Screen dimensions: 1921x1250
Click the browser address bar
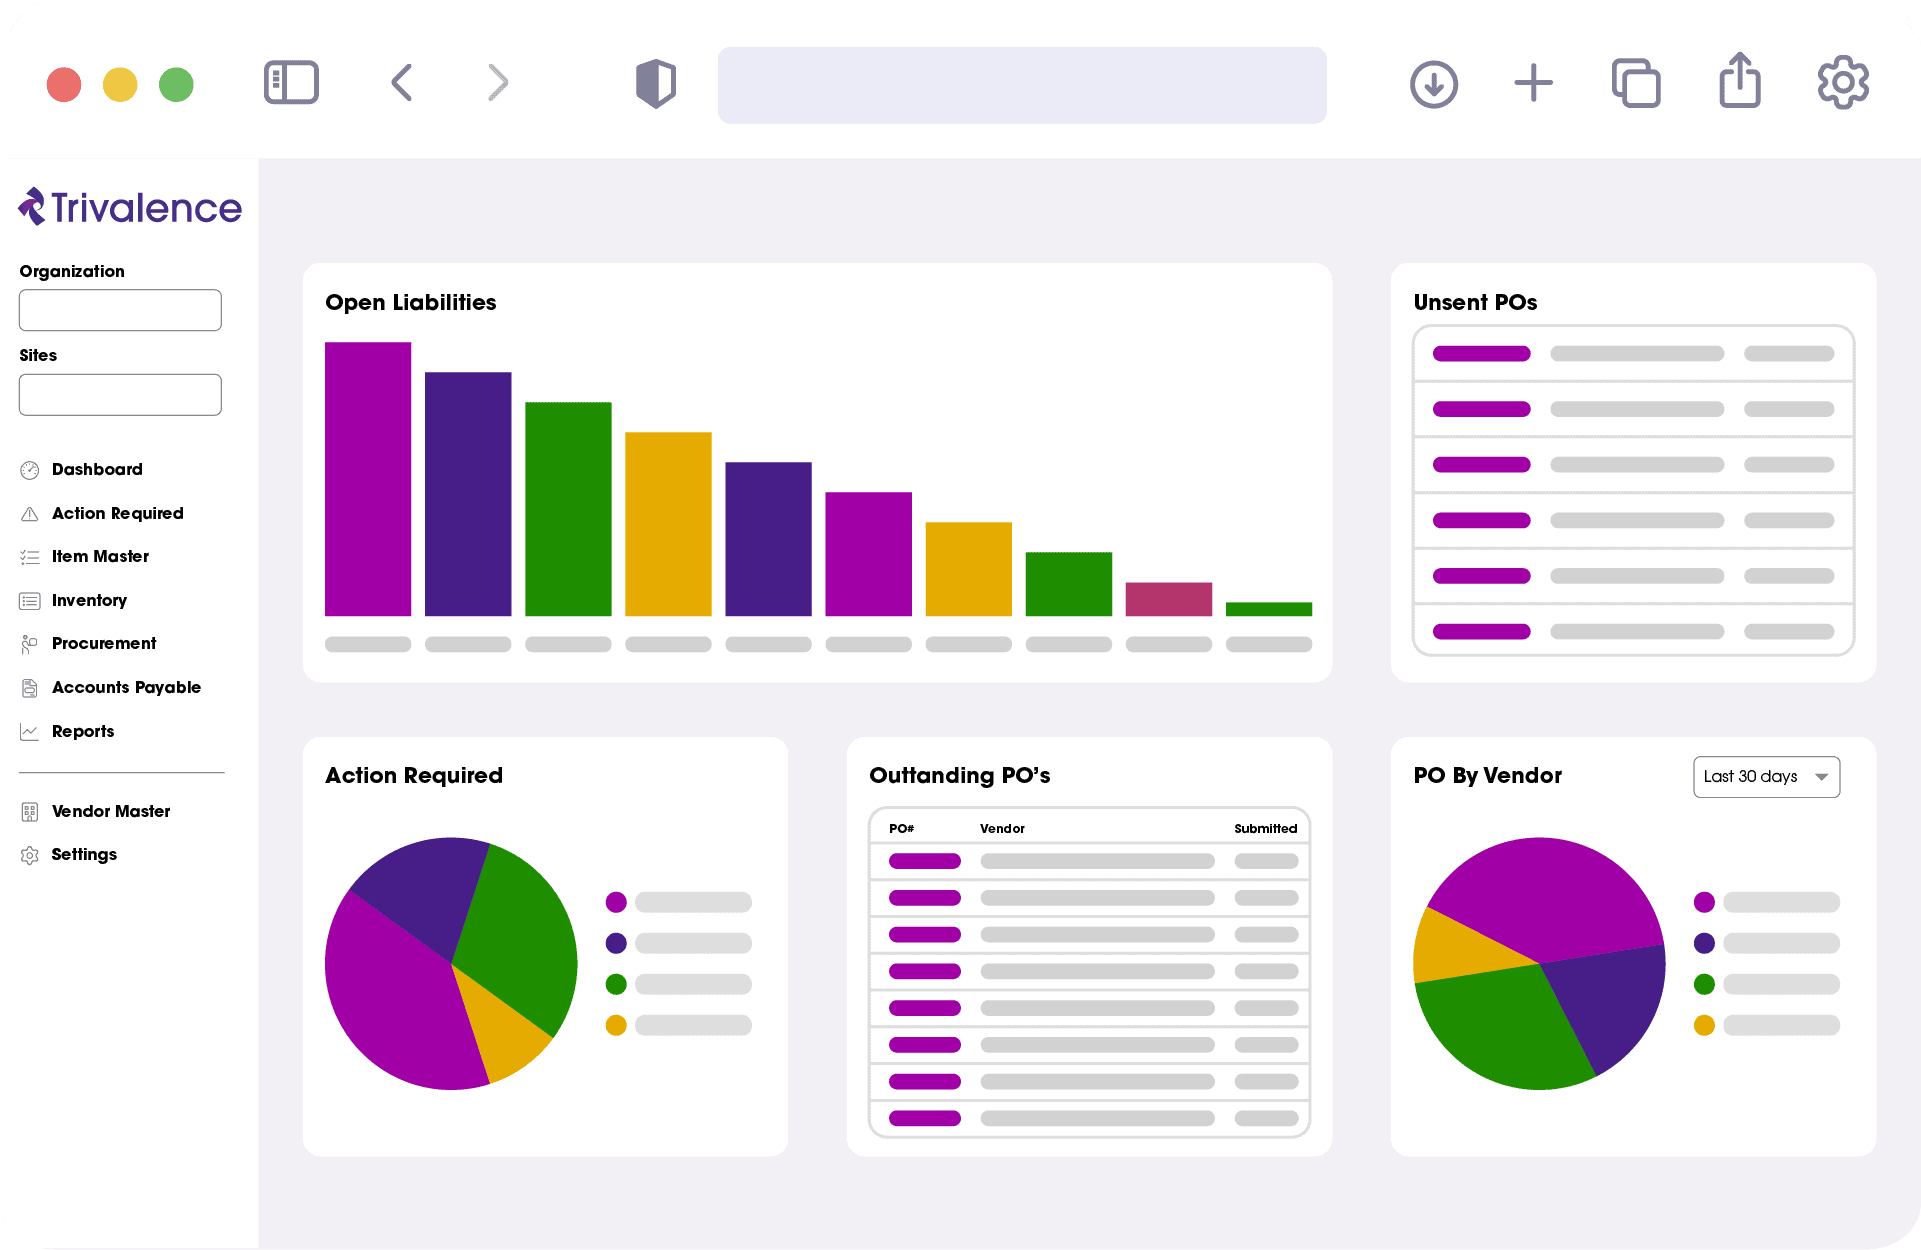point(1021,84)
